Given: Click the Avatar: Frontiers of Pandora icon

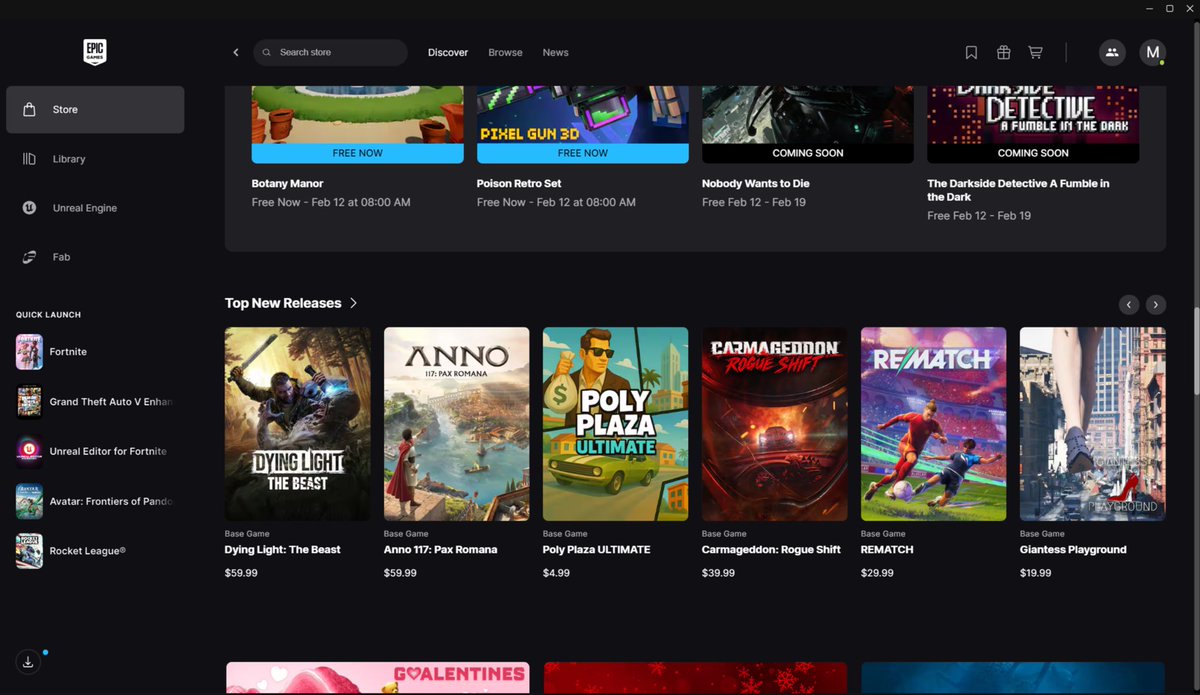Looking at the screenshot, I should 29,501.
